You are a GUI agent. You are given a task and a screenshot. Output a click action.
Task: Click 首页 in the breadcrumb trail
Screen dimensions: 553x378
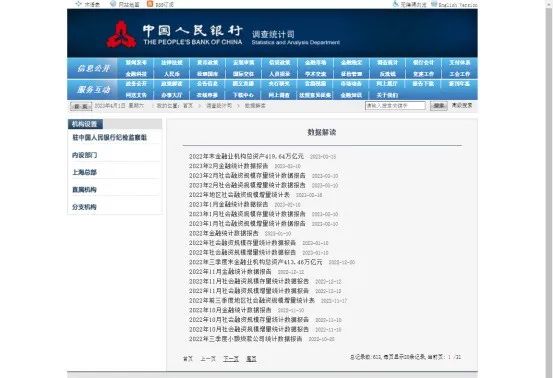[188, 106]
